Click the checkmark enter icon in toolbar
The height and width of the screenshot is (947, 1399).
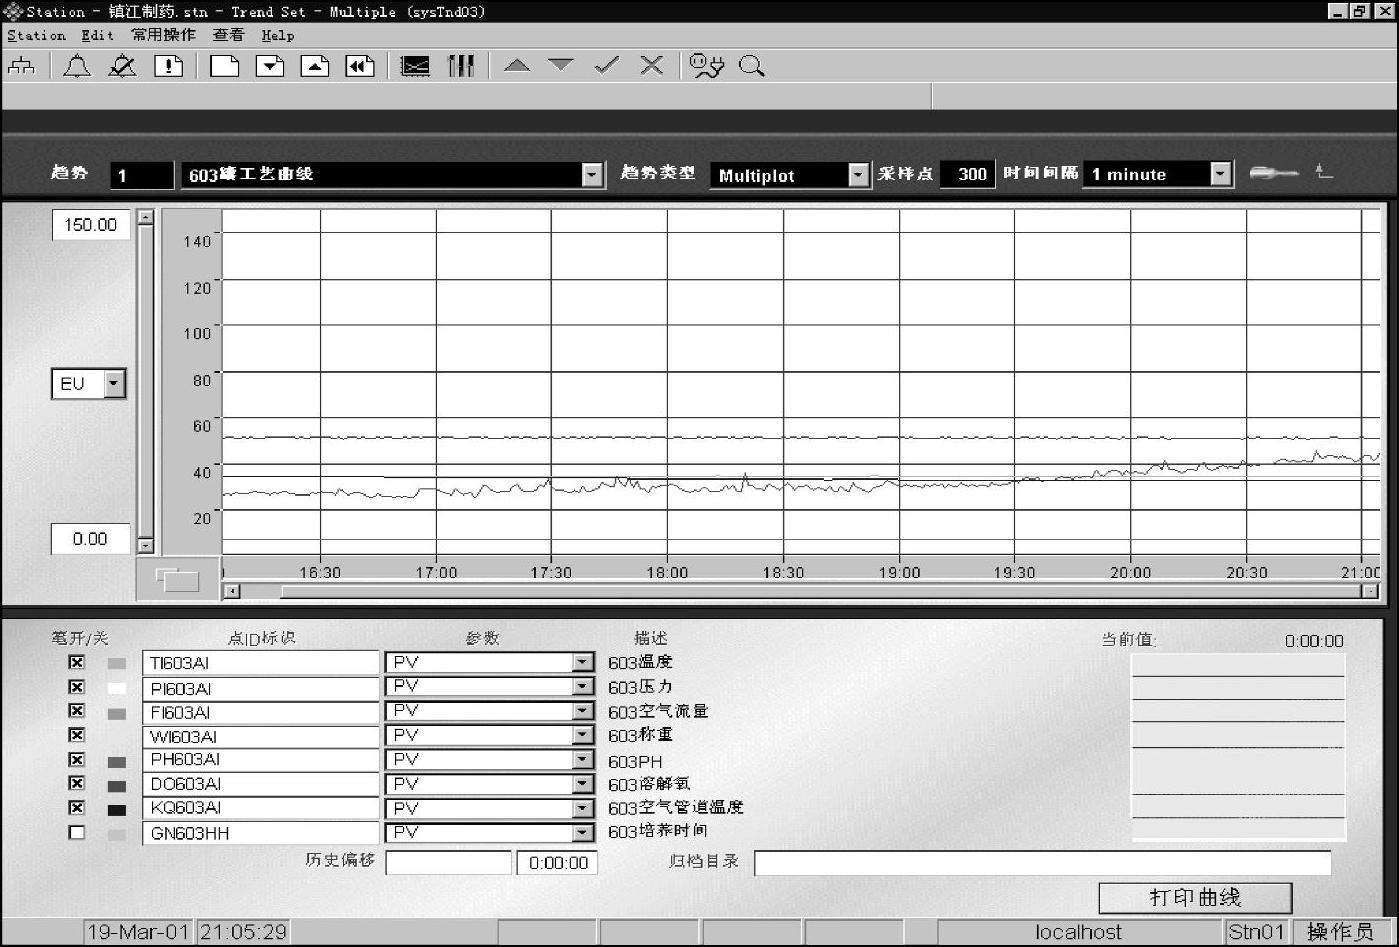[607, 66]
